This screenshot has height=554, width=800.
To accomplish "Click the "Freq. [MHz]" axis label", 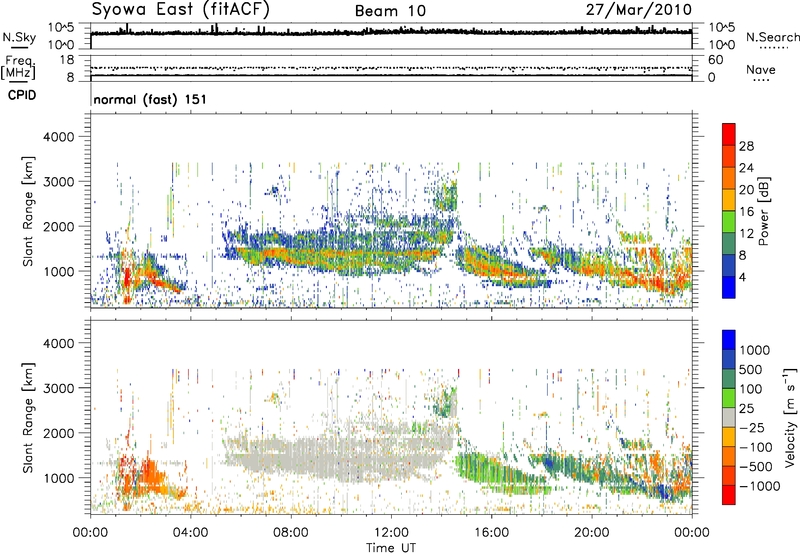I will 18,67.
